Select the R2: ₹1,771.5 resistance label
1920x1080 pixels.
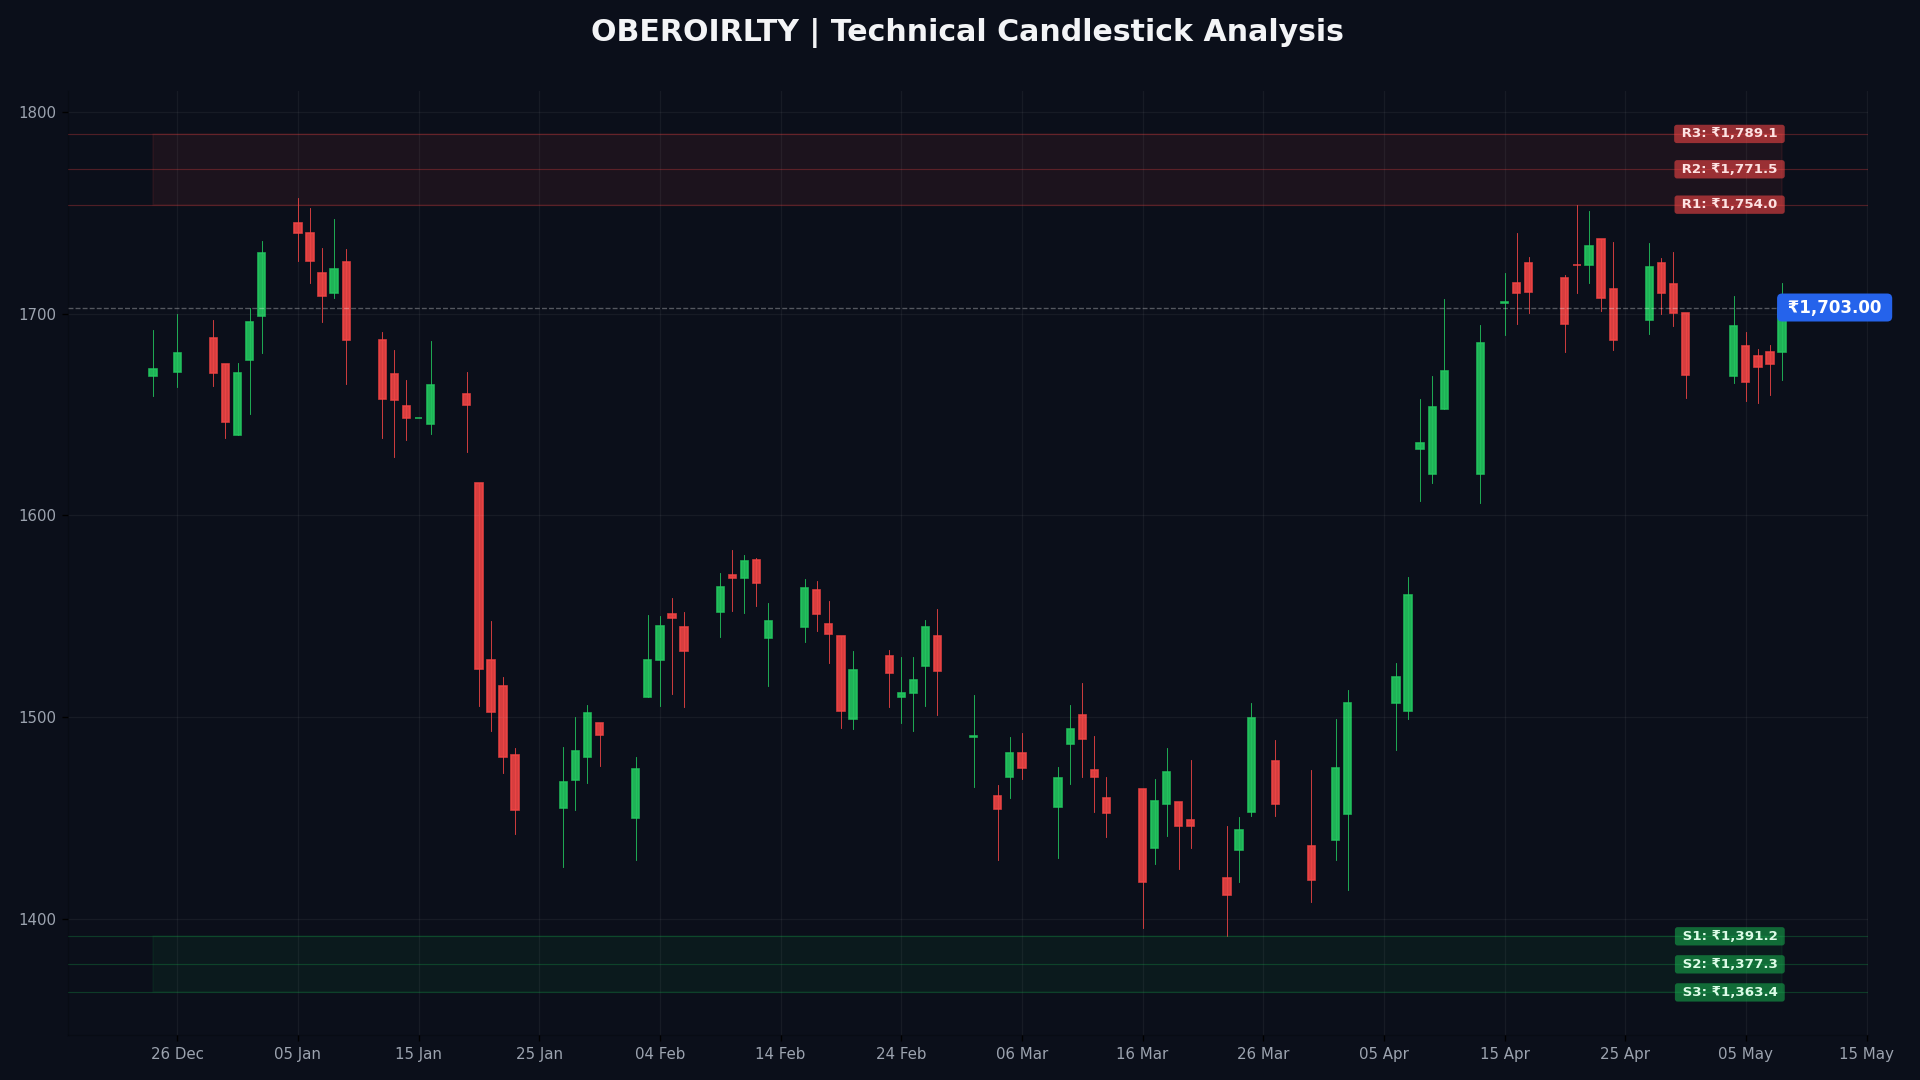(1729, 169)
